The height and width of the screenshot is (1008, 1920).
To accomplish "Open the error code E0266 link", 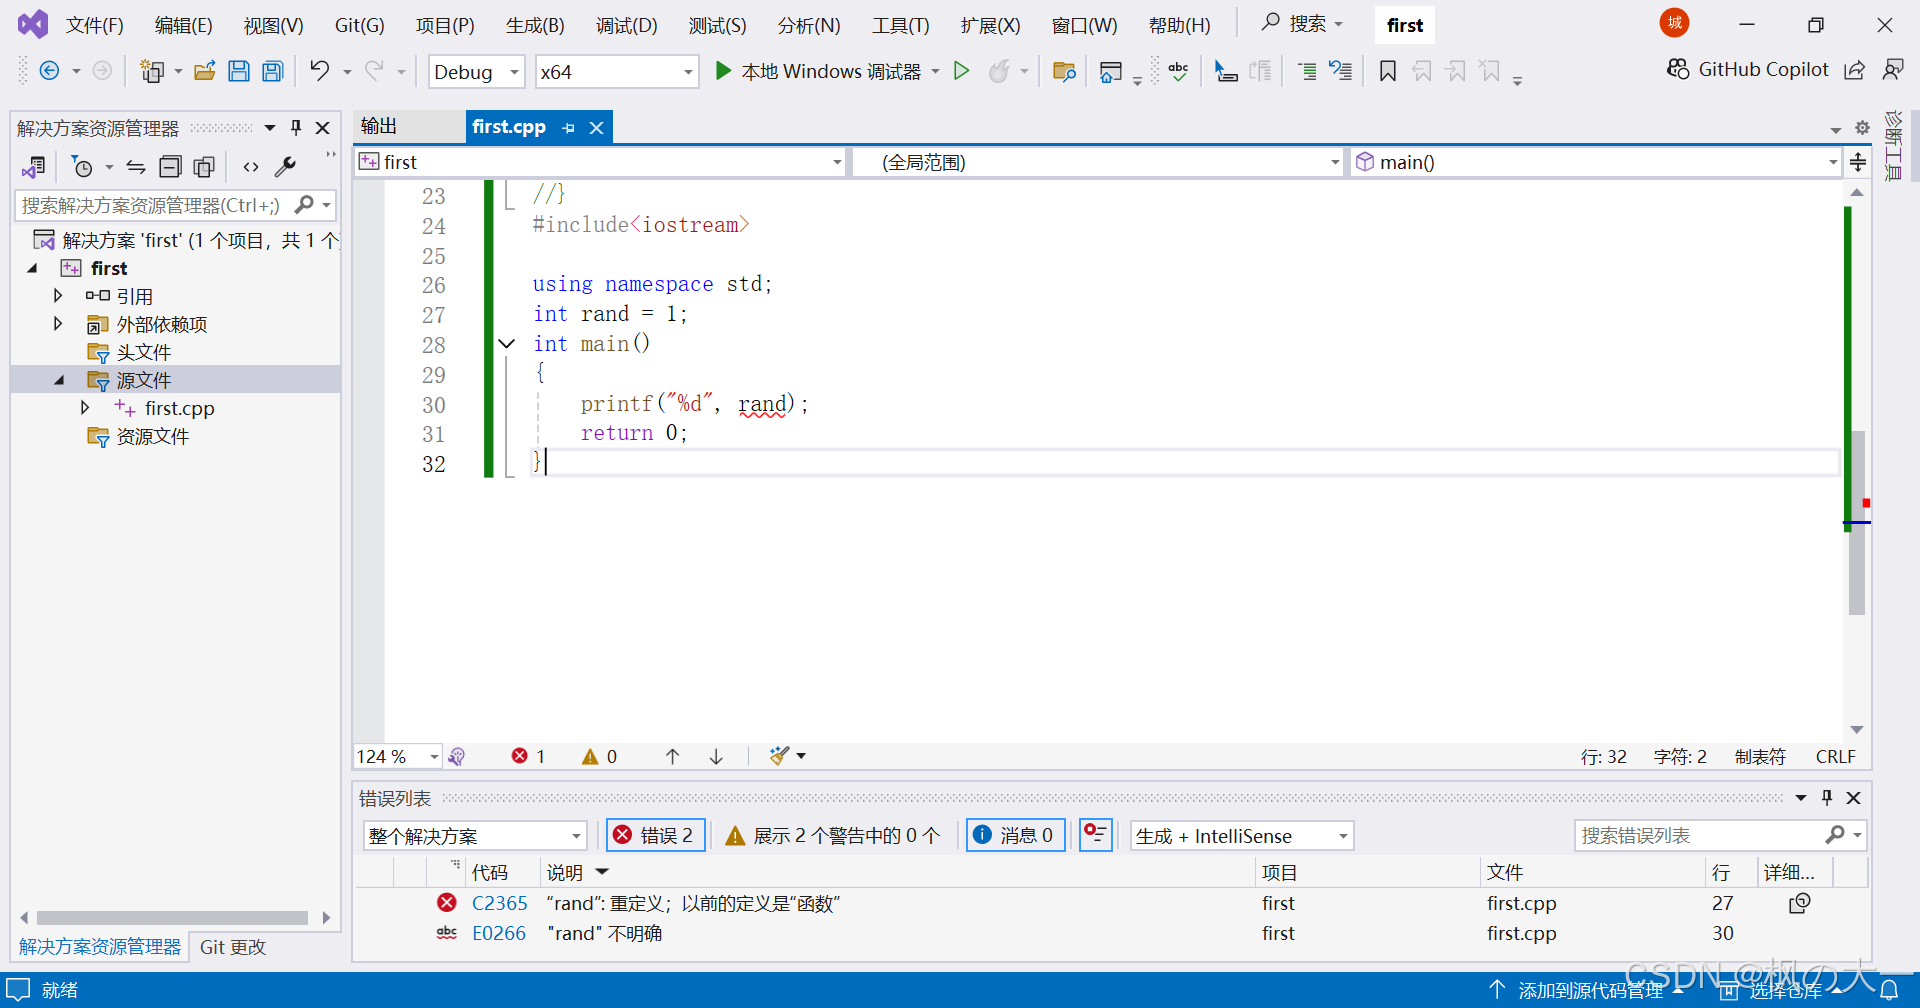I will pos(499,933).
